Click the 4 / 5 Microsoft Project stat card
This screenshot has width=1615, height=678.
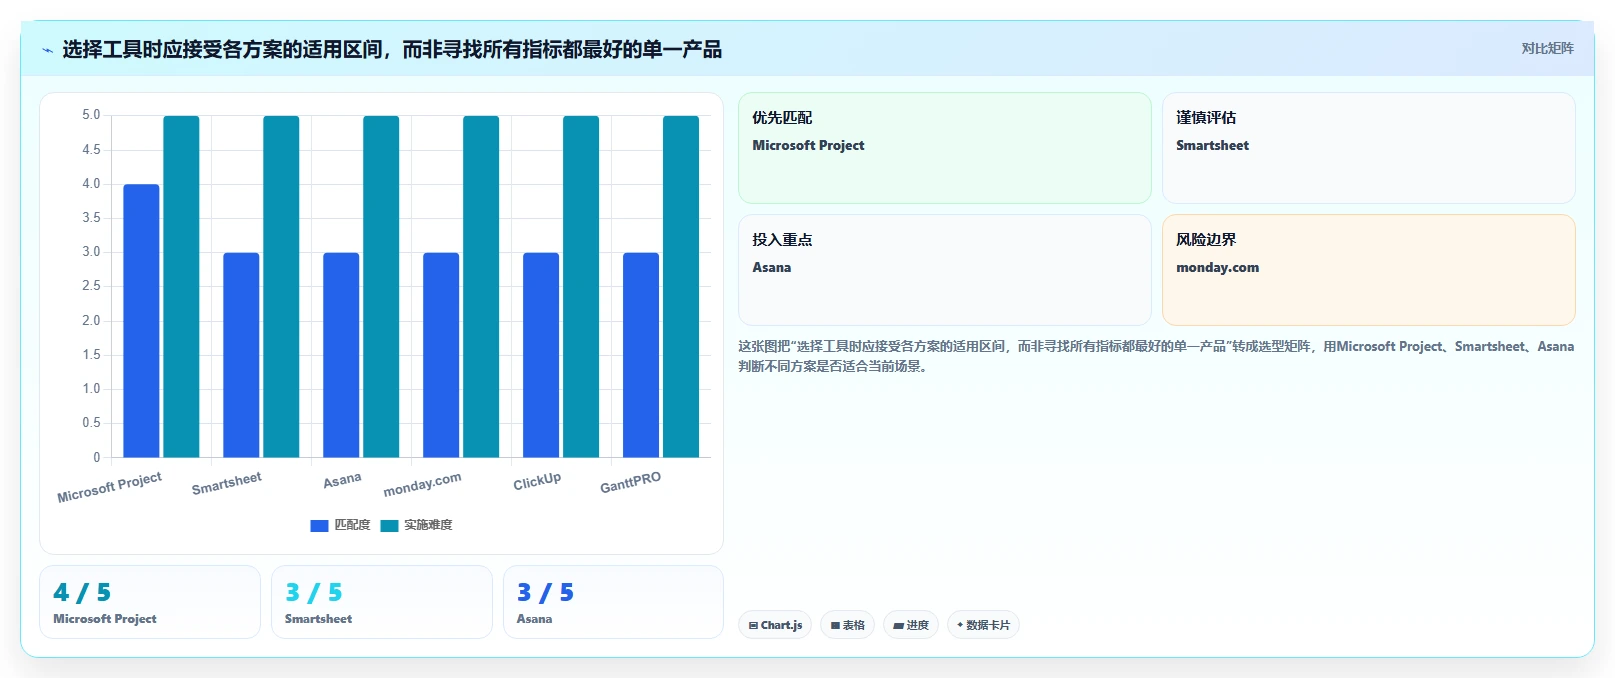click(x=150, y=602)
